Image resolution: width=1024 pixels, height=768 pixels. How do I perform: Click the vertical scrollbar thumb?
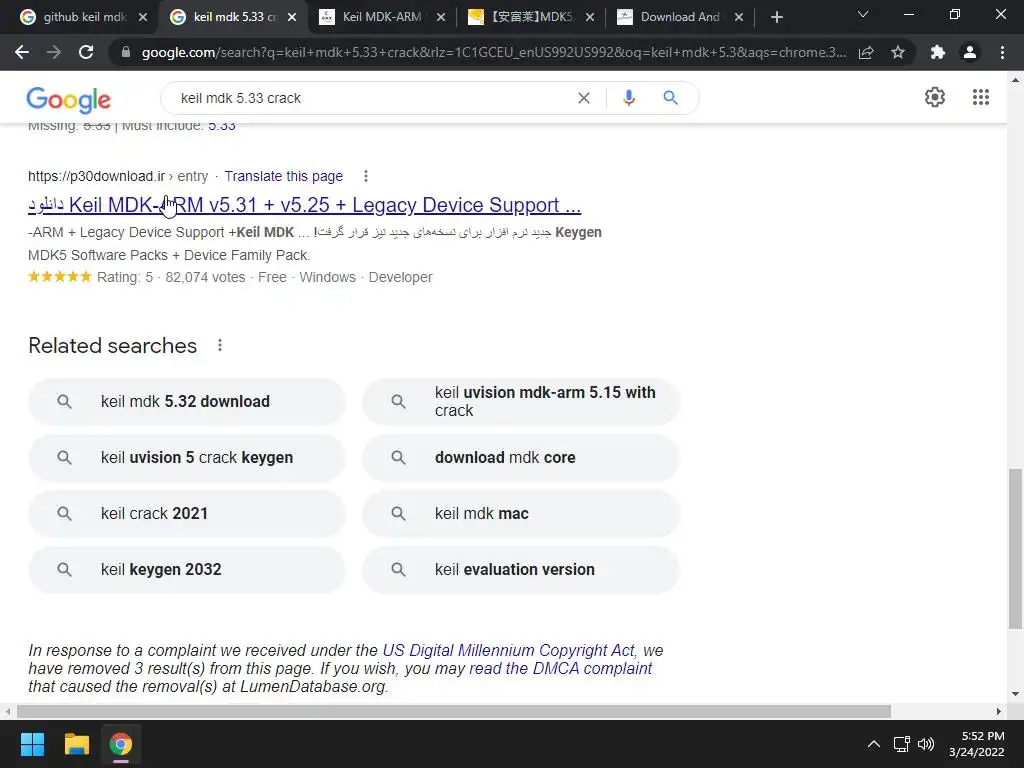[x=1015, y=549]
